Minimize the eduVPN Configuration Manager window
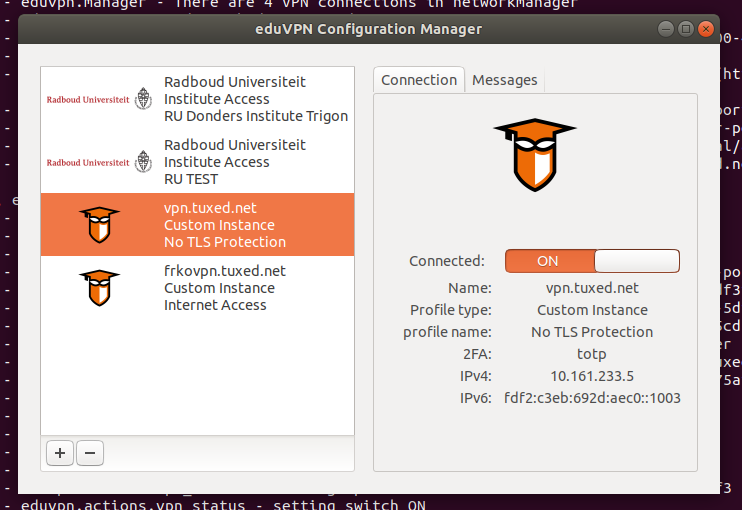This screenshot has width=742, height=510. (666, 29)
